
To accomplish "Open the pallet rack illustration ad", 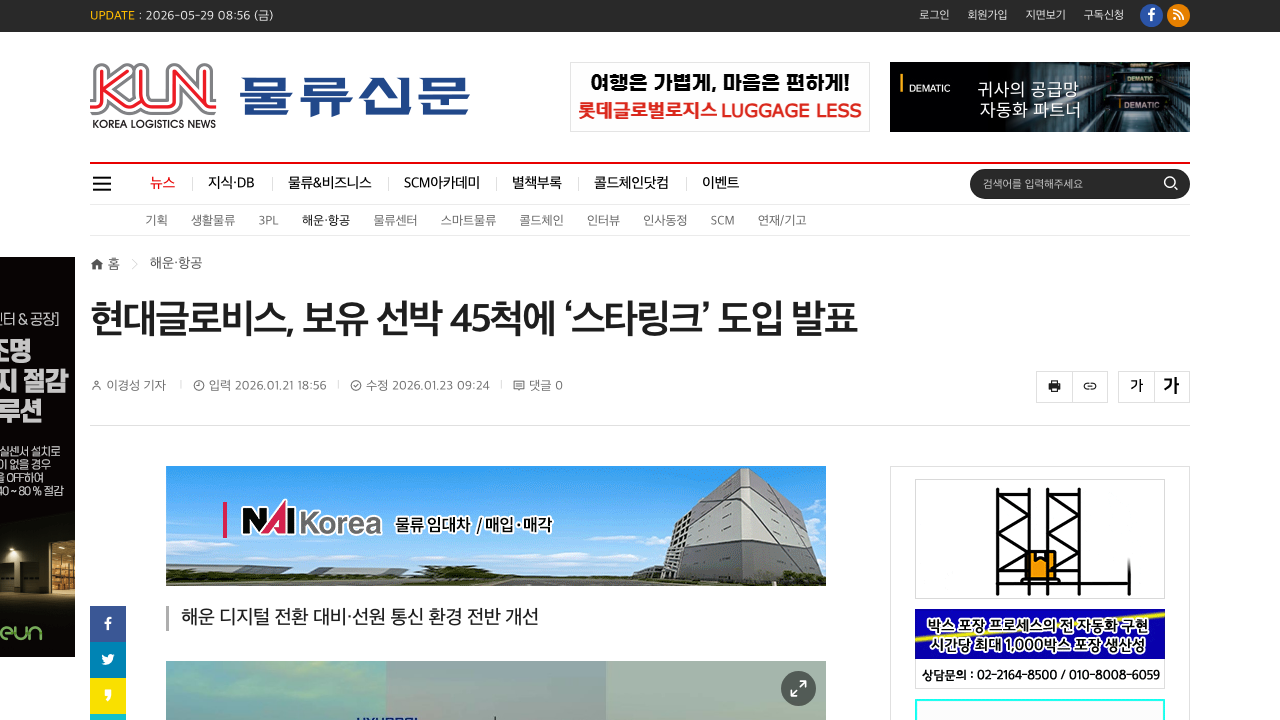I will click(1040, 539).
